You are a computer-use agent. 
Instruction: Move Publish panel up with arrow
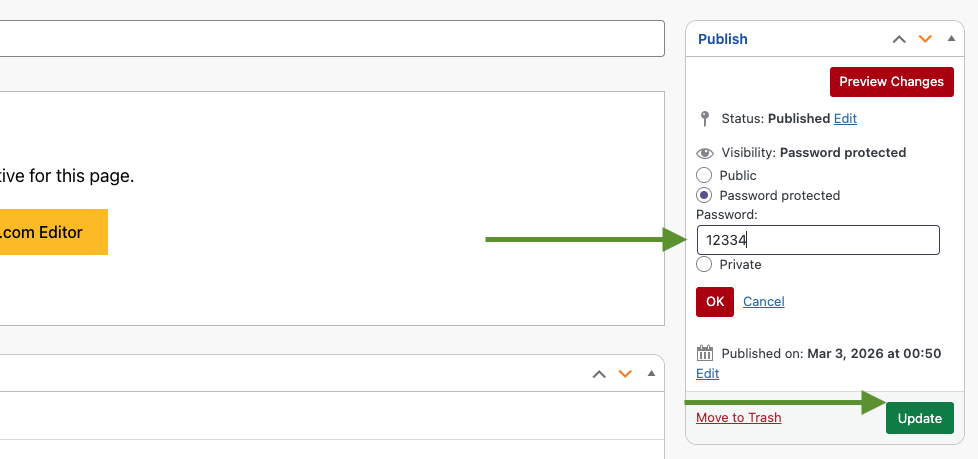pyautogui.click(x=899, y=39)
